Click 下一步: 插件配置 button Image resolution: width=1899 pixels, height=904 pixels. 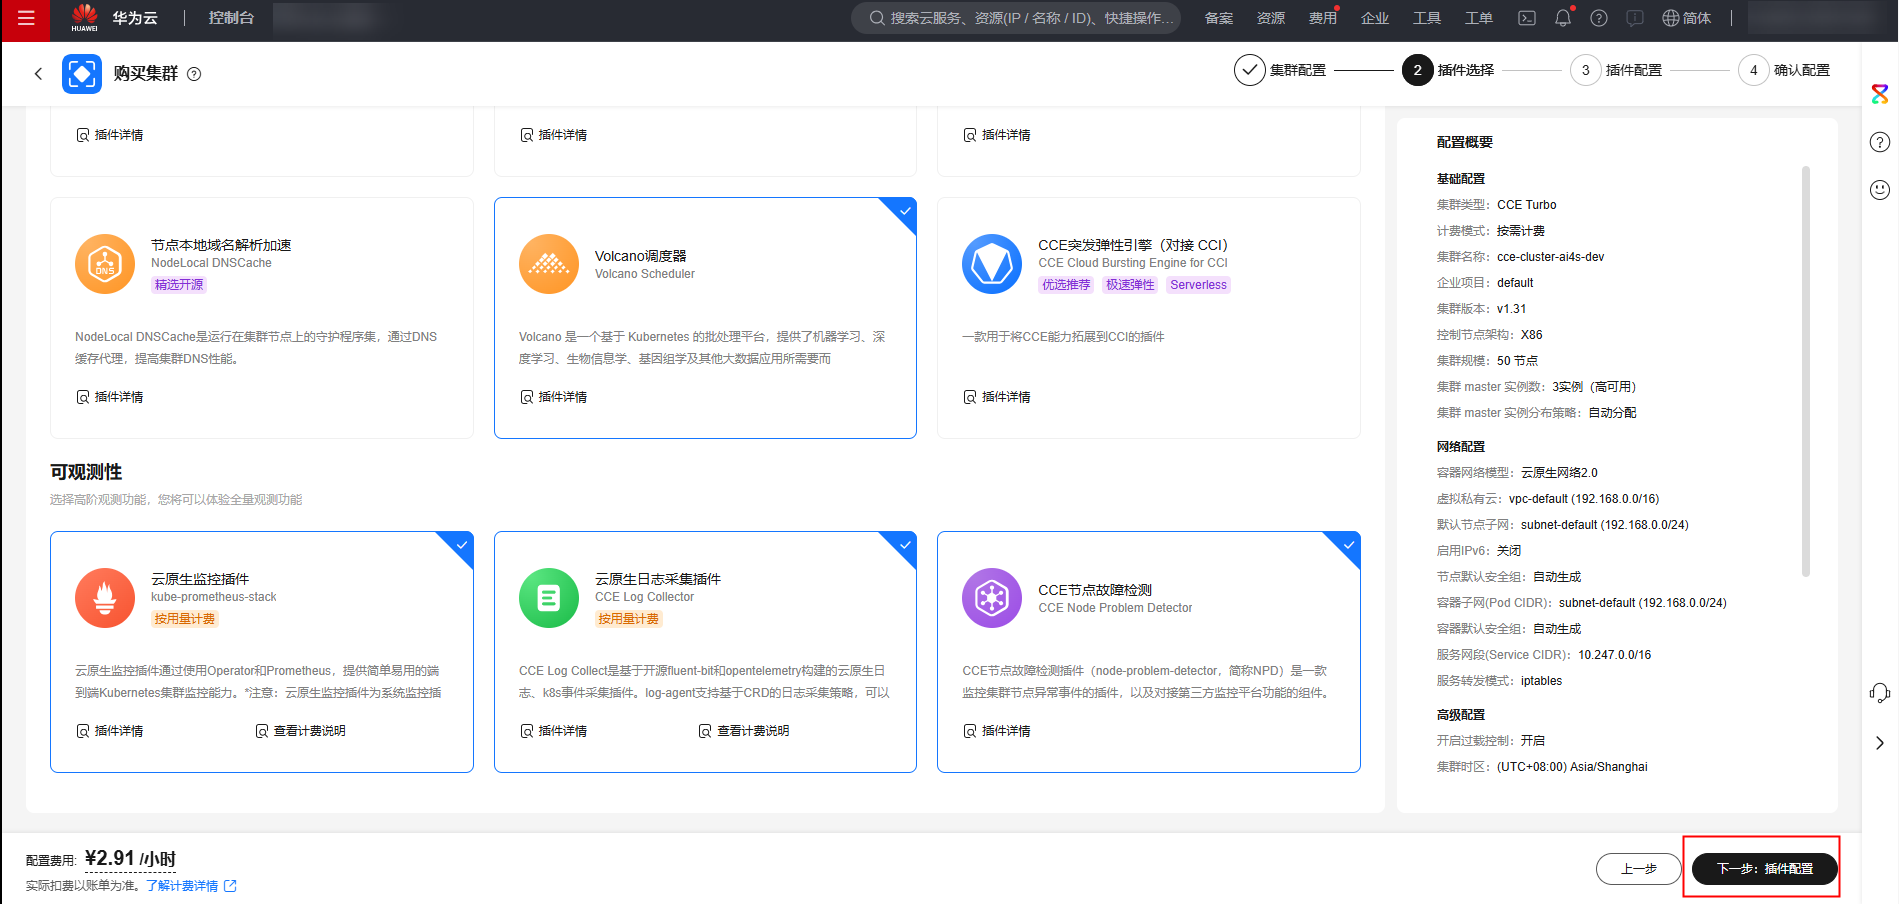1764,869
